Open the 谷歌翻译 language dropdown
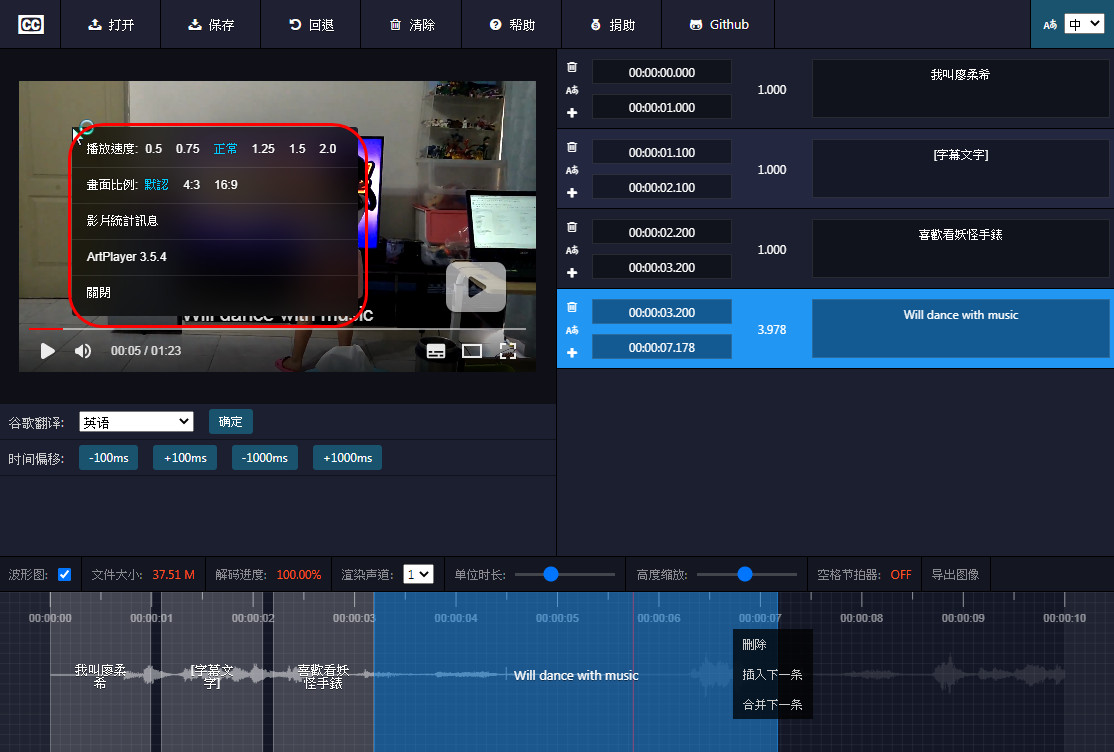Image resolution: width=1114 pixels, height=752 pixels. click(136, 422)
